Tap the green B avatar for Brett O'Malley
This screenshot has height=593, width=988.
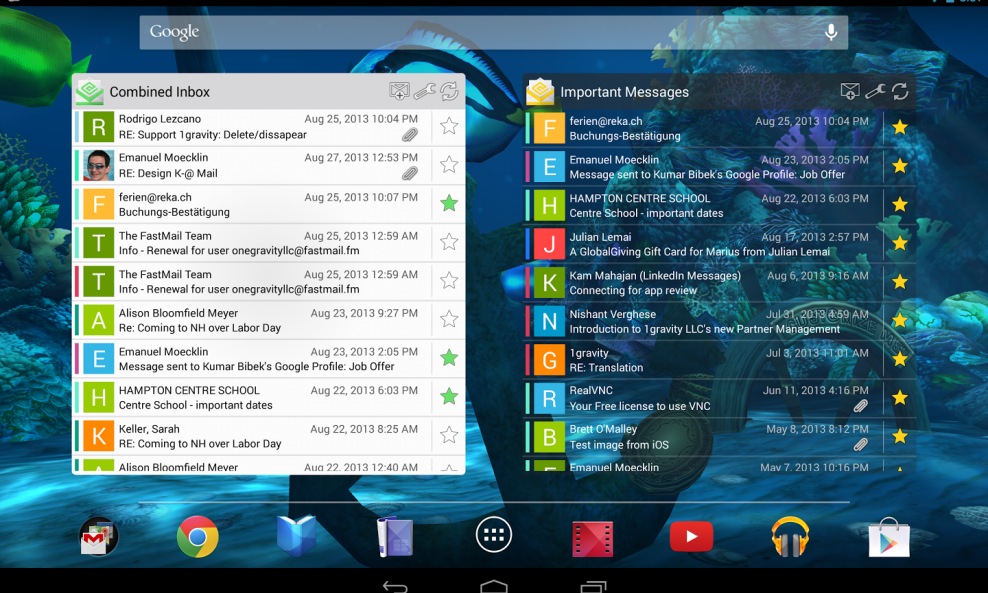(x=549, y=437)
